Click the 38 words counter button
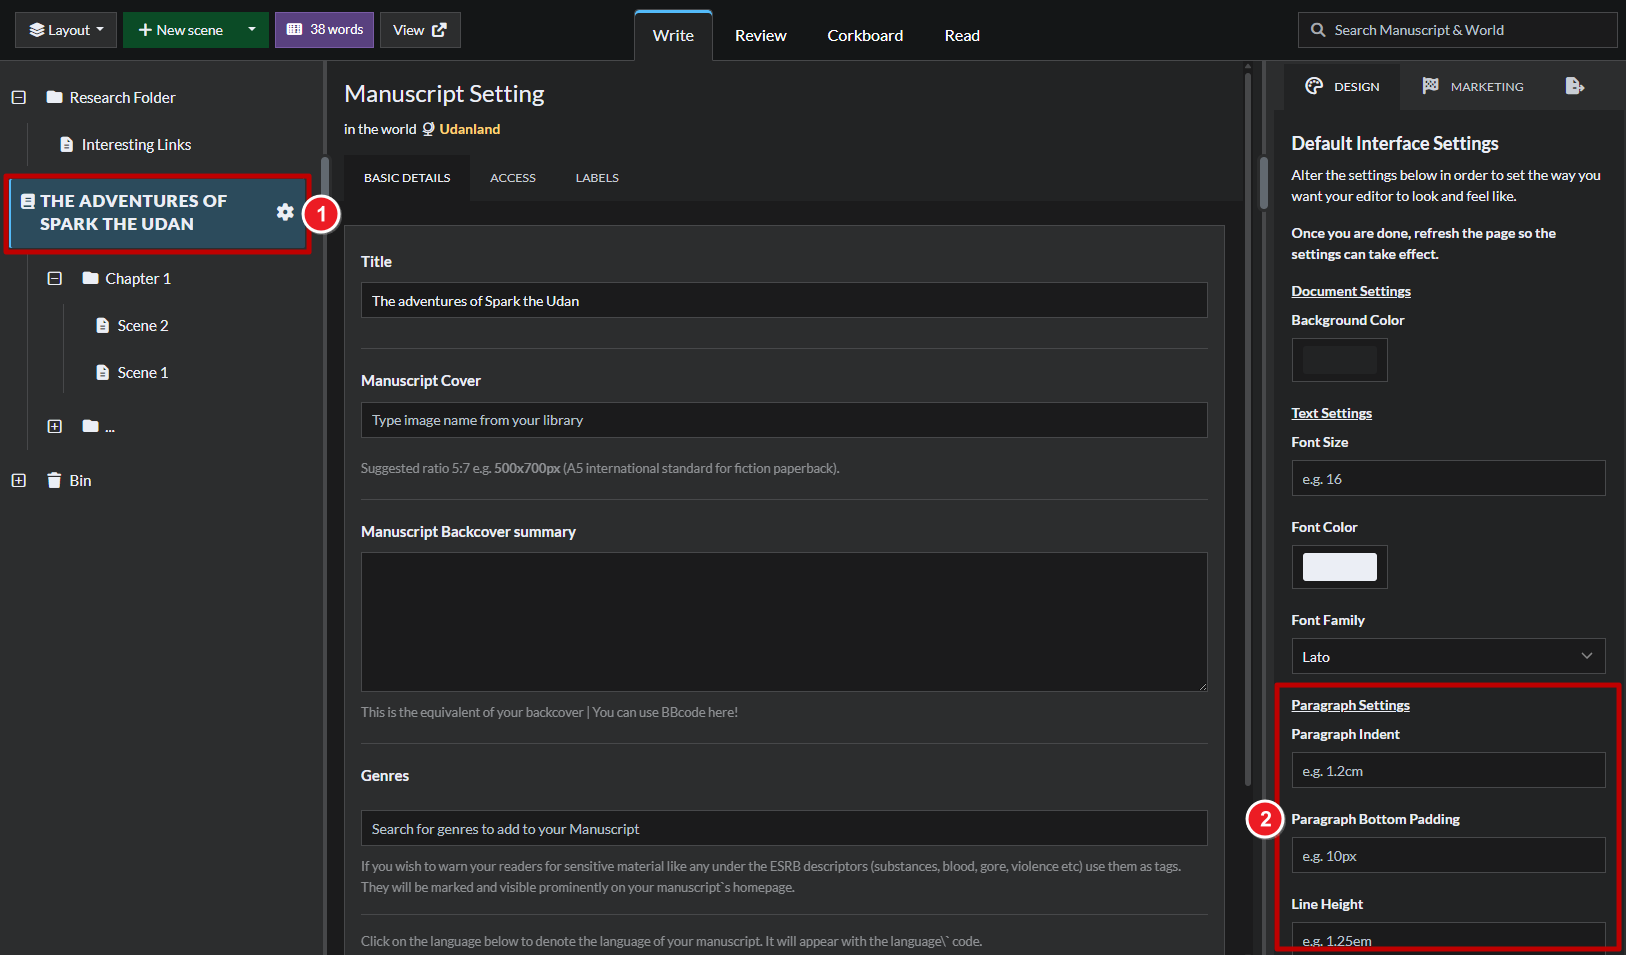1626x955 pixels. tap(324, 30)
